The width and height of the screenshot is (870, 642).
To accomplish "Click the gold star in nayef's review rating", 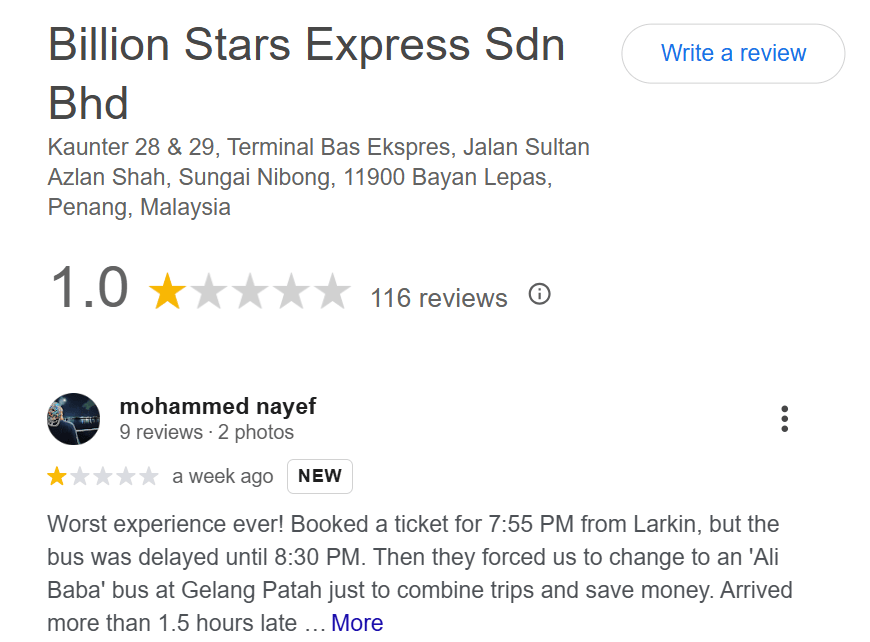I will [57, 476].
